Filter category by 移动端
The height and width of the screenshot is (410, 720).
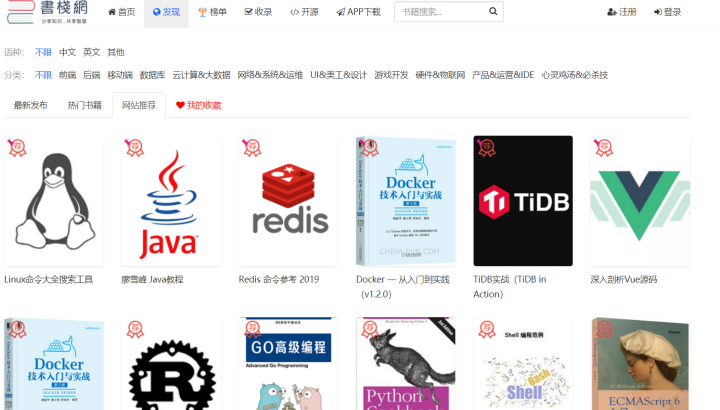120,75
